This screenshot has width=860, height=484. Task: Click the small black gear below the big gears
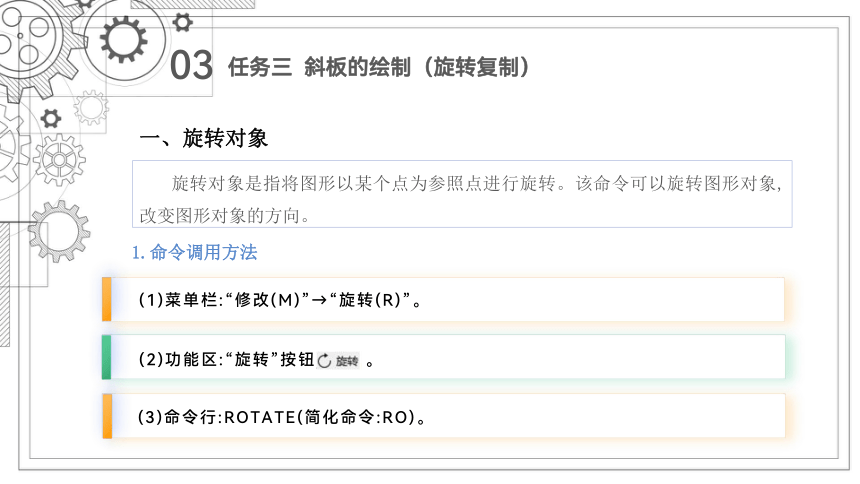(50, 118)
